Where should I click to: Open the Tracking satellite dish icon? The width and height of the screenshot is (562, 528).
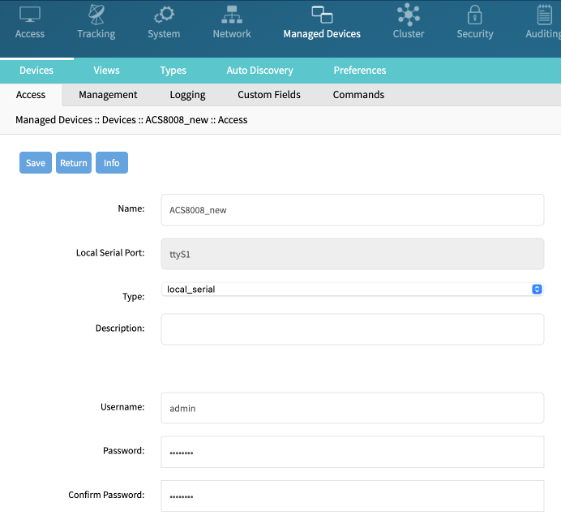[x=96, y=15]
